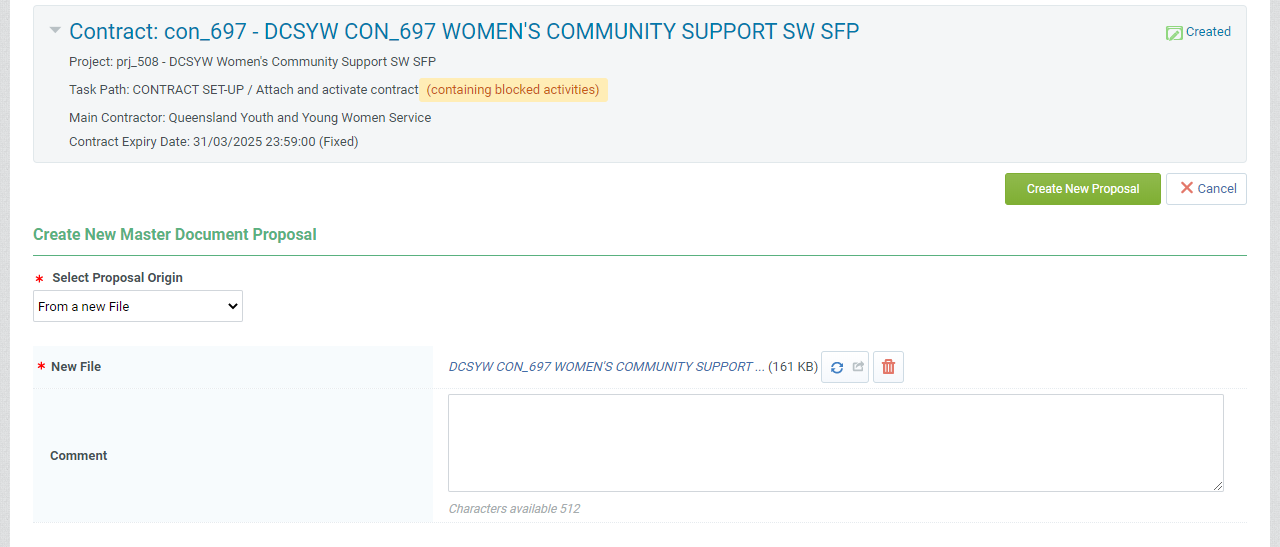
Task: Click the Create New Master Document Proposal heading
Action: coord(175,235)
